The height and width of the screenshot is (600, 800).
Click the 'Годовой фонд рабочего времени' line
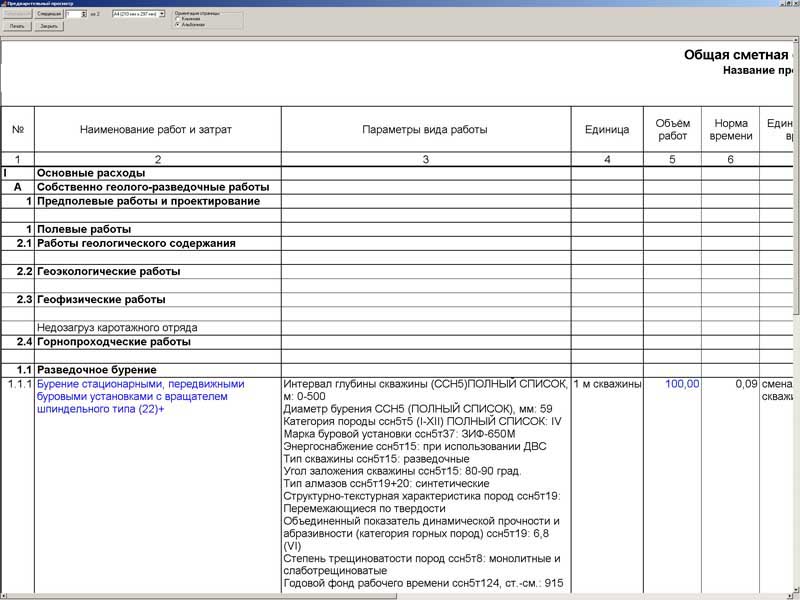click(423, 583)
